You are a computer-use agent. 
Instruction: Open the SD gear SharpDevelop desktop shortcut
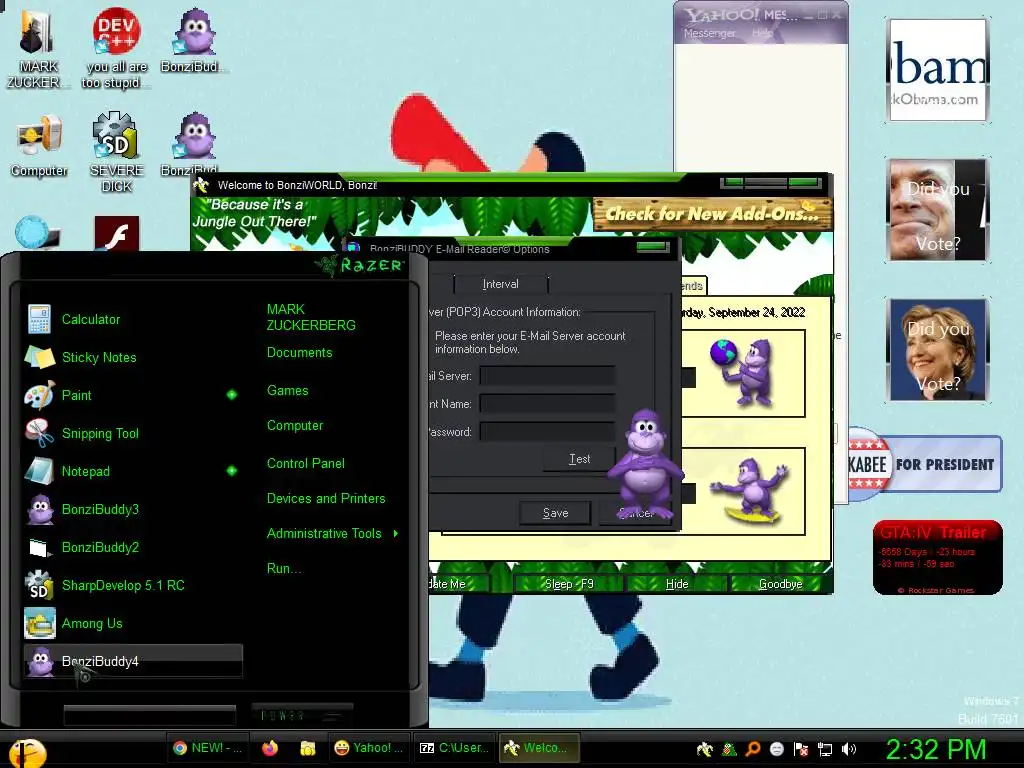(x=116, y=152)
